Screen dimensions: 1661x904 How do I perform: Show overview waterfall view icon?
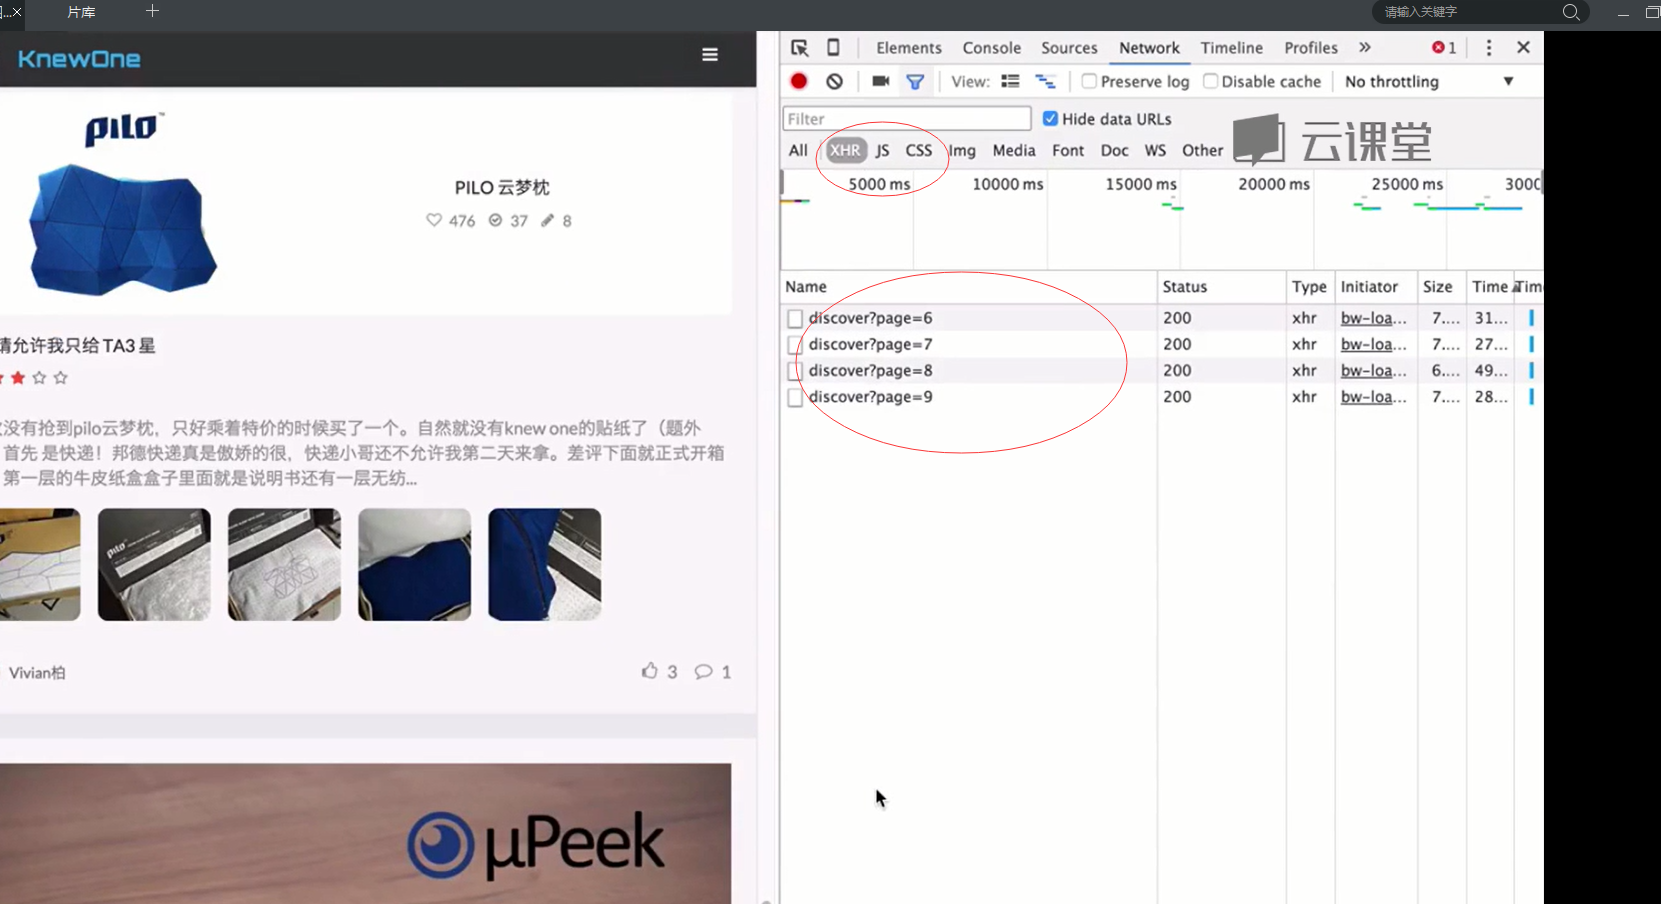(1045, 81)
